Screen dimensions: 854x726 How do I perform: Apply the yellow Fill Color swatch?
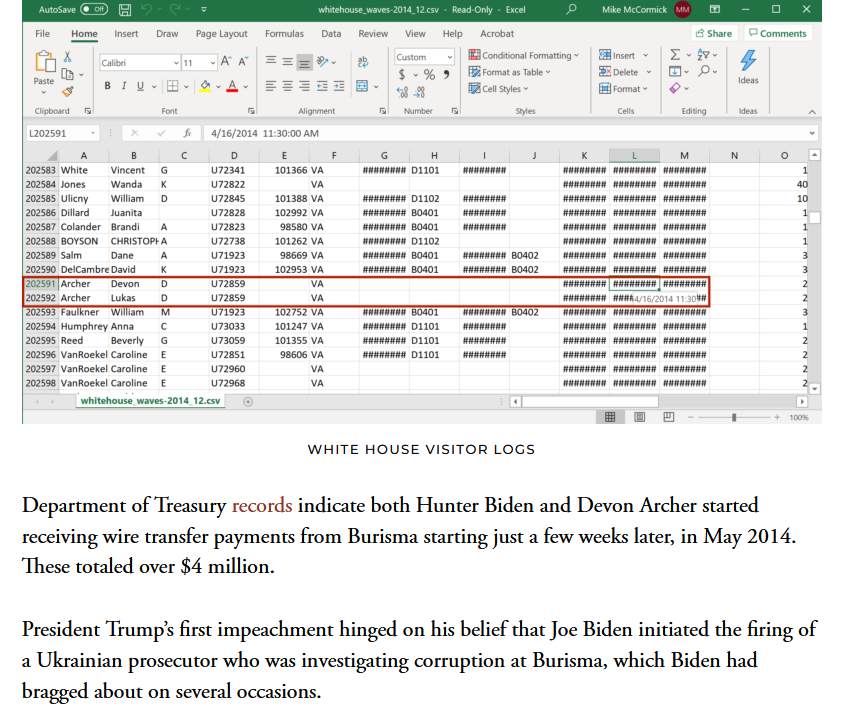[x=205, y=86]
